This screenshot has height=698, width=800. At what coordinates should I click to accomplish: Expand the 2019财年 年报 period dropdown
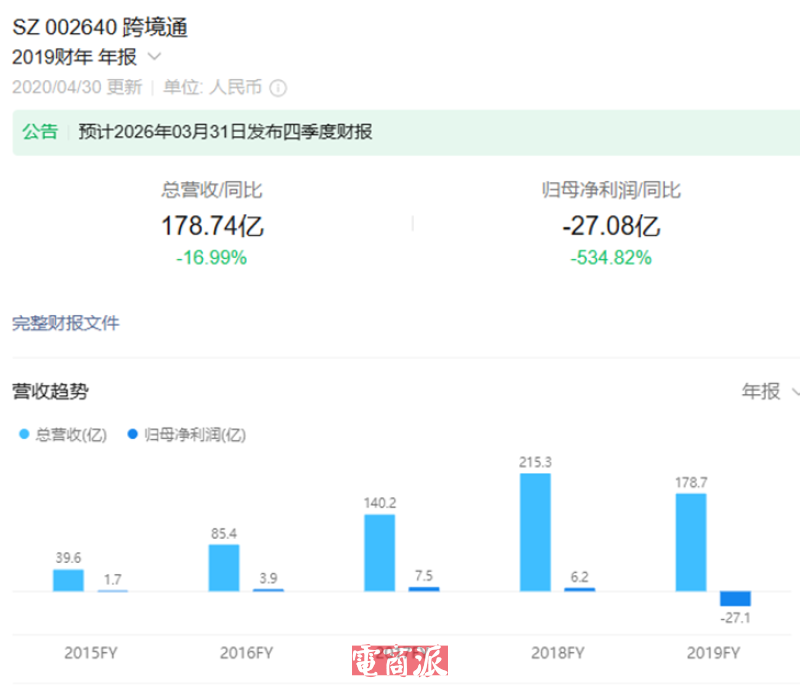pyautogui.click(x=155, y=57)
